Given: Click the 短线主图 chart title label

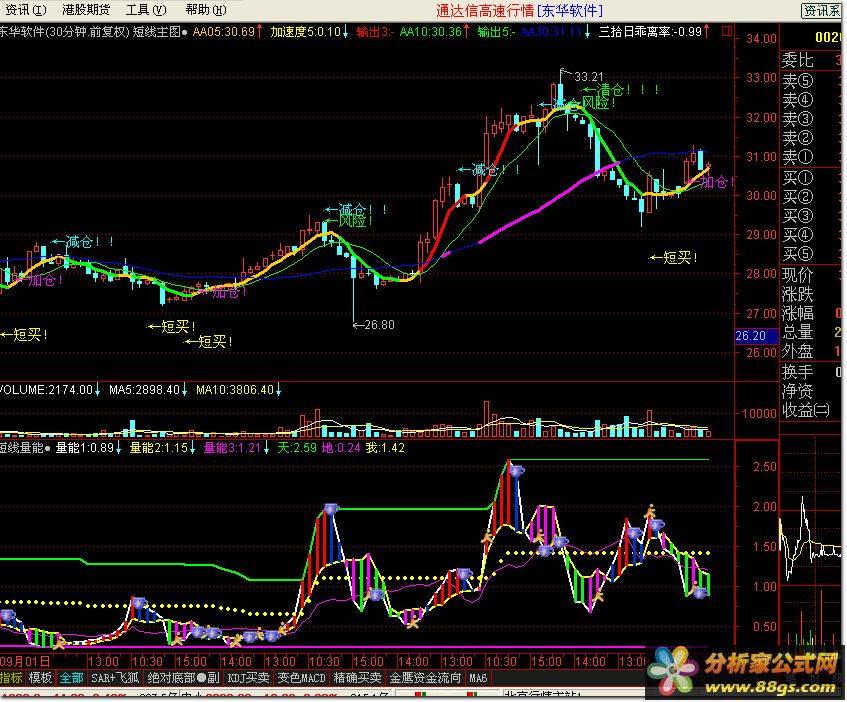Looking at the screenshot, I should point(157,32).
